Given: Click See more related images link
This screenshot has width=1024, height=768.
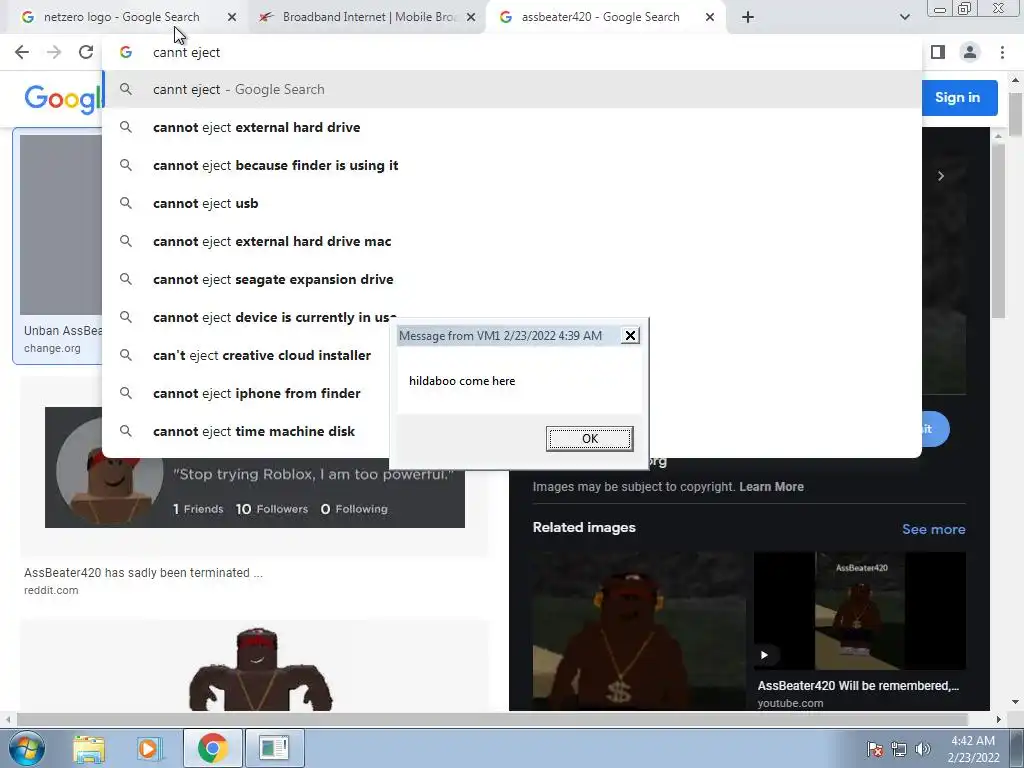Looking at the screenshot, I should pos(933,530).
